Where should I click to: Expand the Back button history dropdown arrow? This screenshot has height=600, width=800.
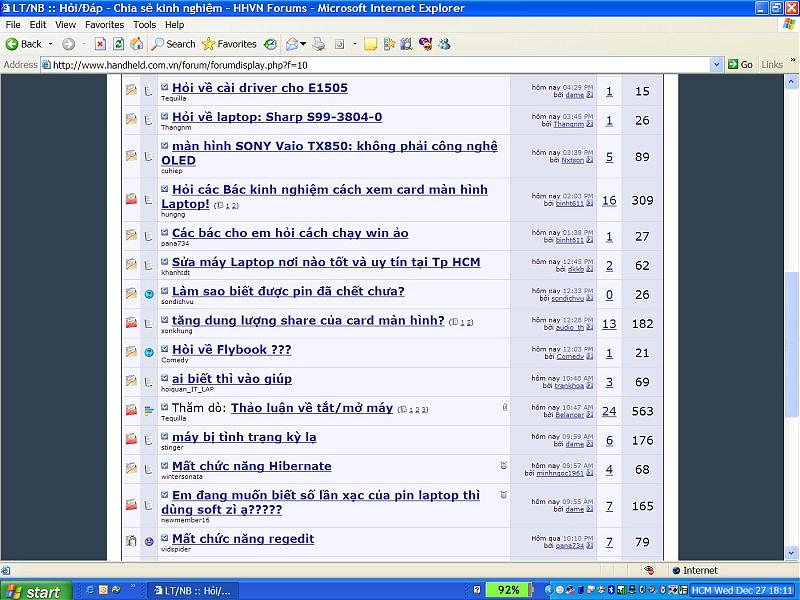point(51,44)
